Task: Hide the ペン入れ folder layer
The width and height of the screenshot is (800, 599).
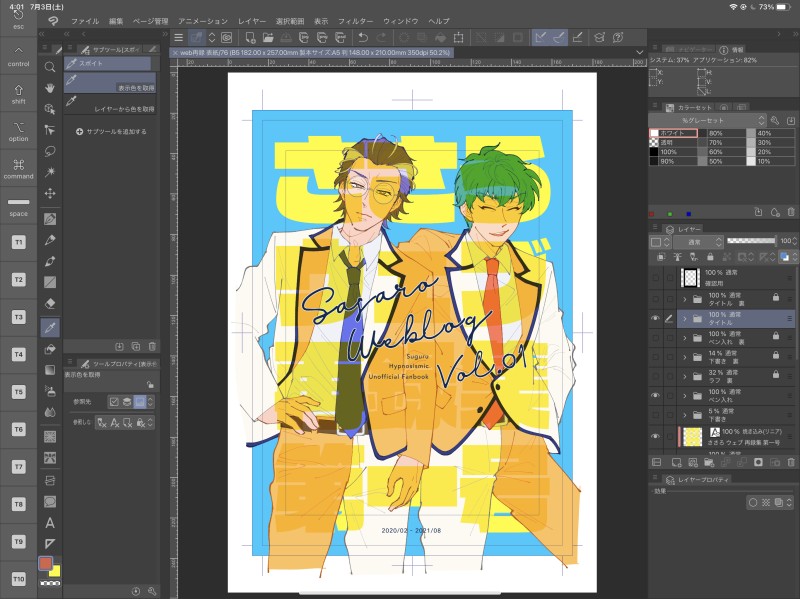Action: 655,395
